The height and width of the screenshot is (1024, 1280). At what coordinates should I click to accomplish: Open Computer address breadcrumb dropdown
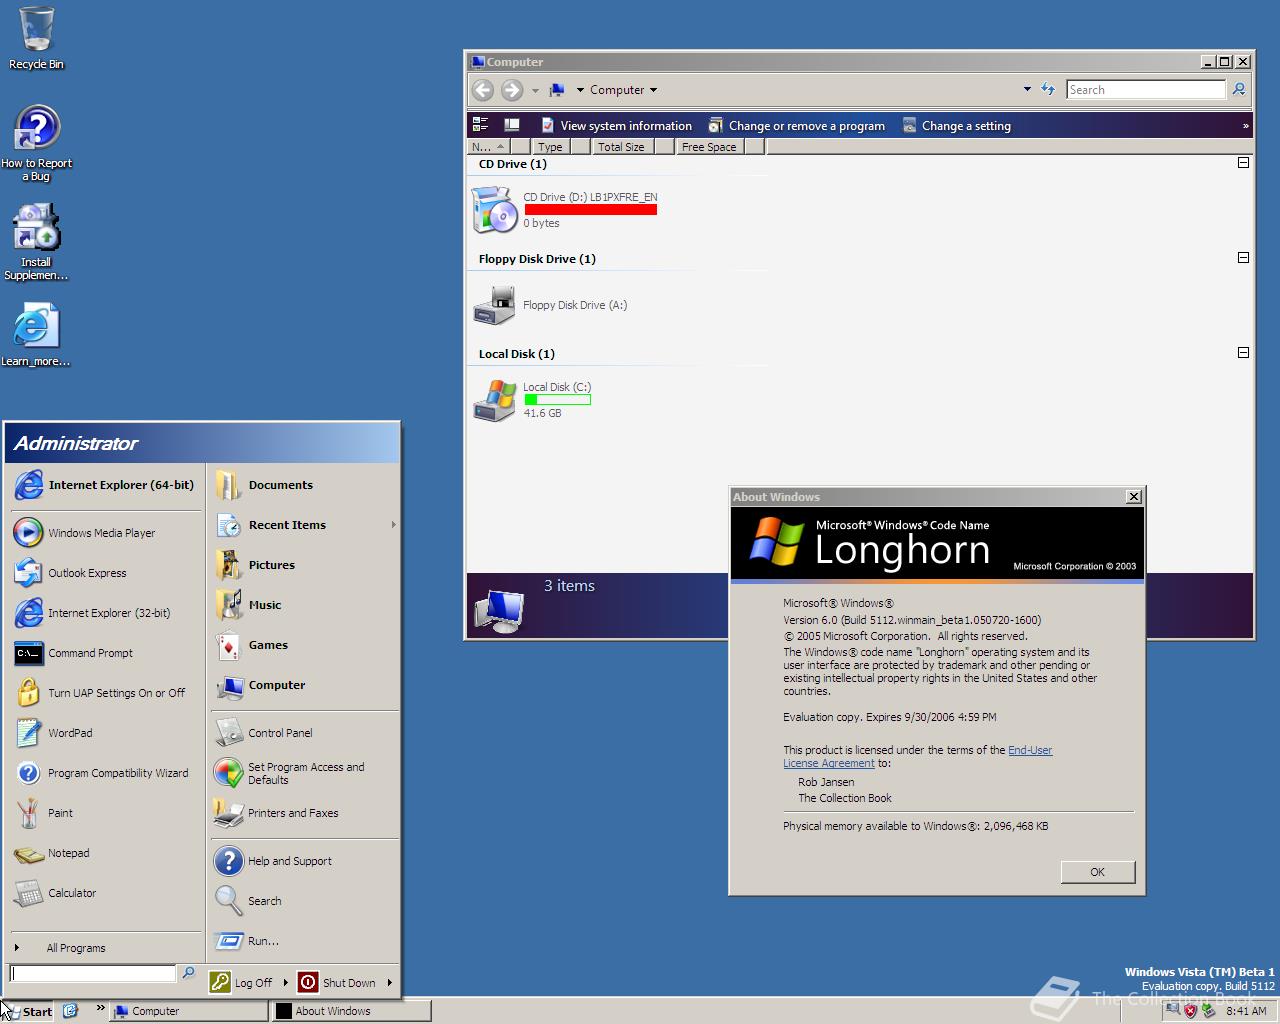point(654,90)
